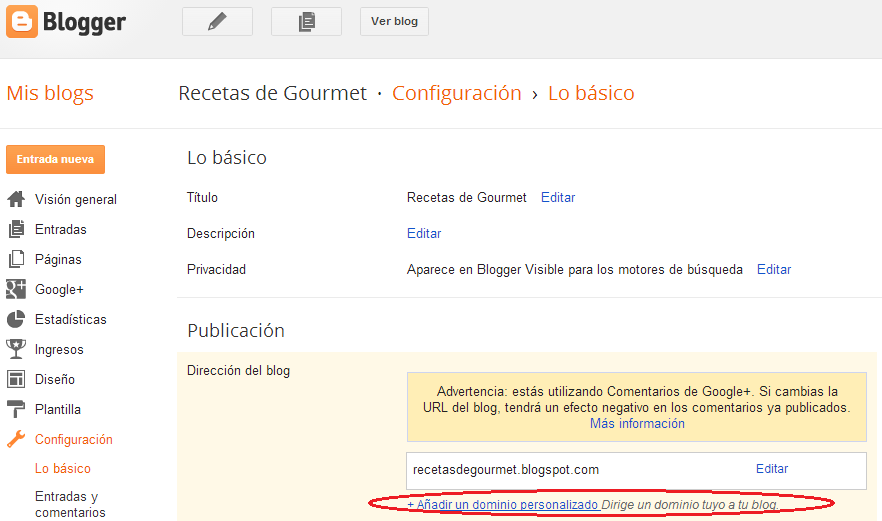The height and width of the screenshot is (521, 882).
Task: Click Configuración in the breadcrumb heading
Action: [457, 93]
